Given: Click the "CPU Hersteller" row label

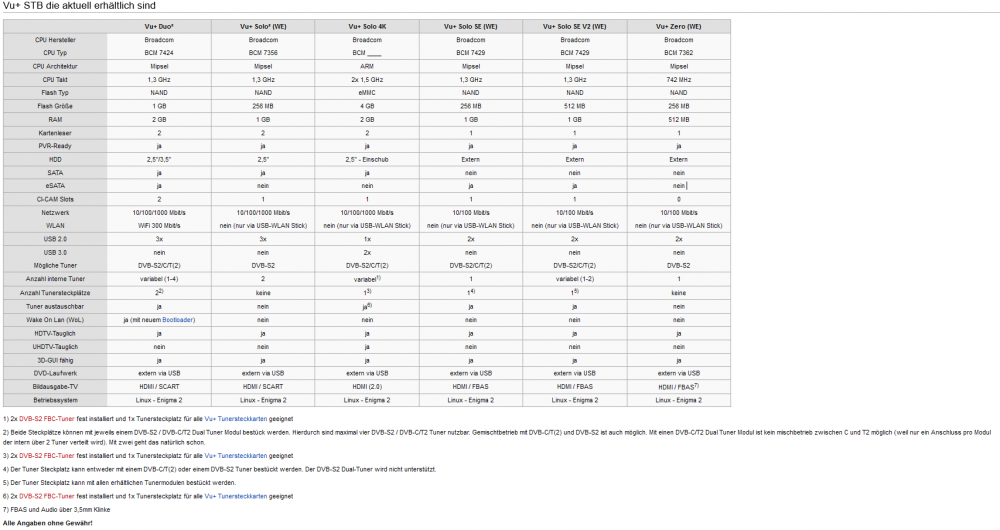Looking at the screenshot, I should pyautogui.click(x=54, y=39).
